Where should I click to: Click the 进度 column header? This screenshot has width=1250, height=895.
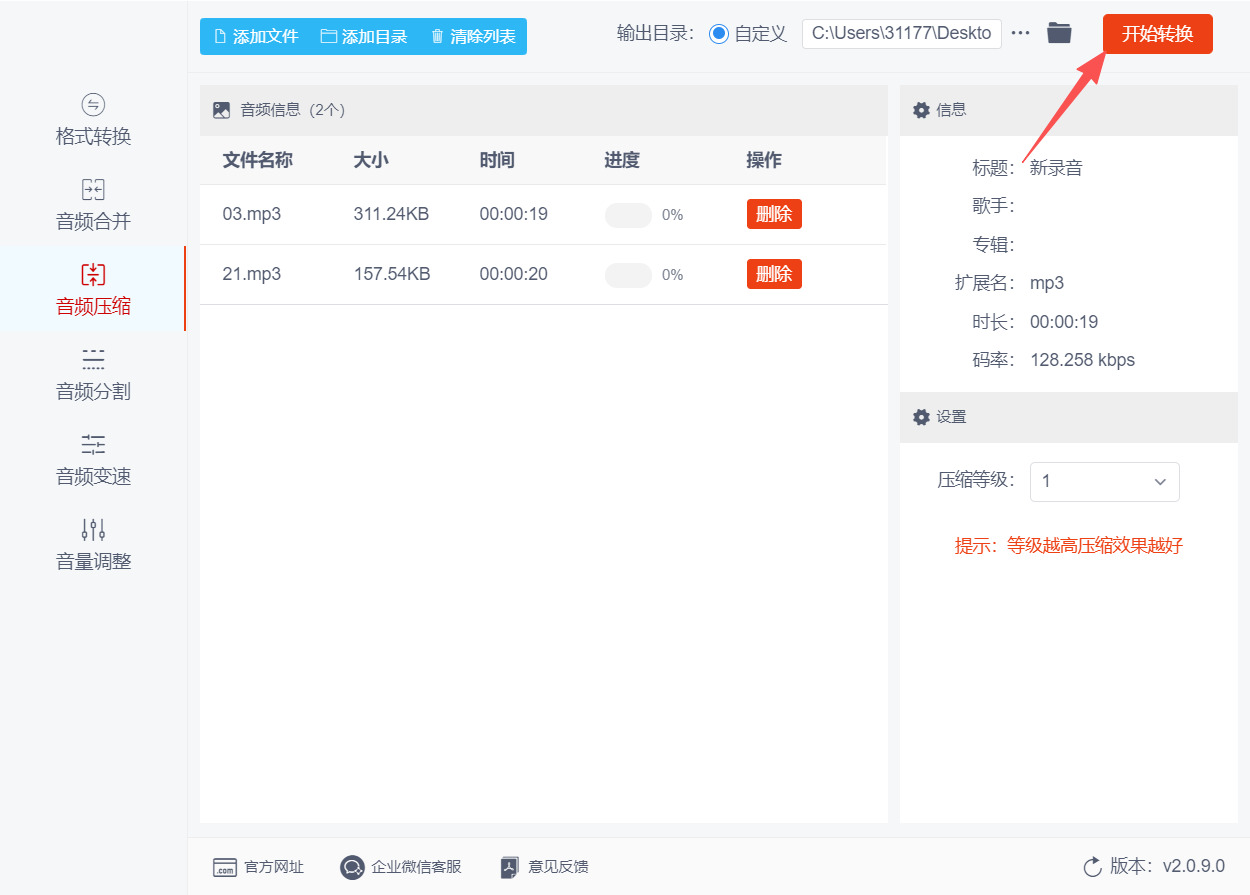[x=622, y=160]
